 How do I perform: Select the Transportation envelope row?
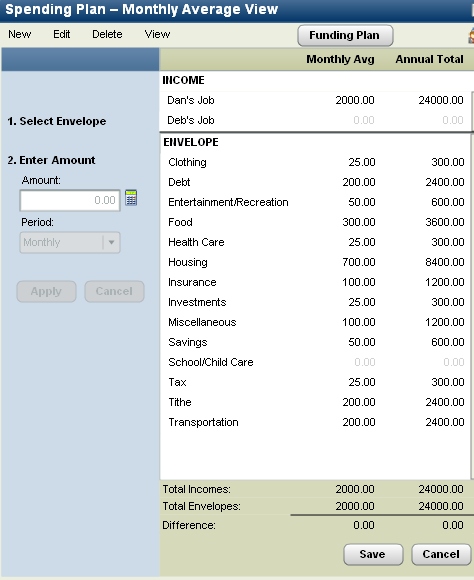[x=315, y=422]
